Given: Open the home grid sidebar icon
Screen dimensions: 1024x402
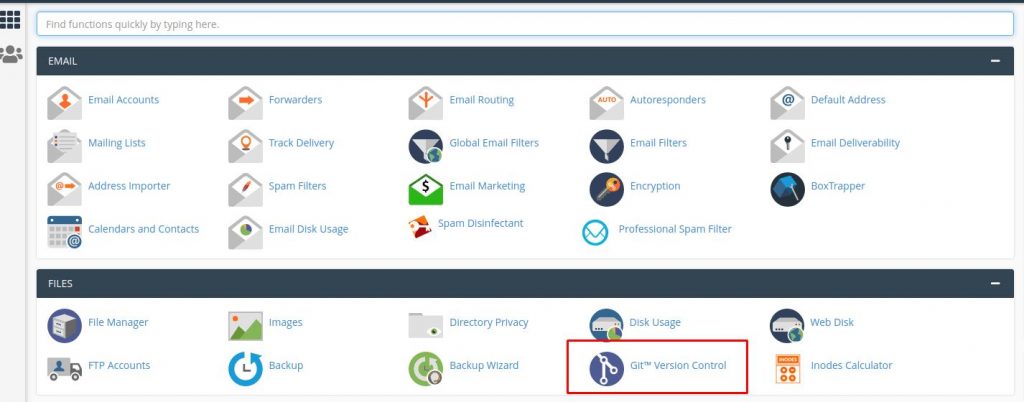Looking at the screenshot, I should pos(11,18).
